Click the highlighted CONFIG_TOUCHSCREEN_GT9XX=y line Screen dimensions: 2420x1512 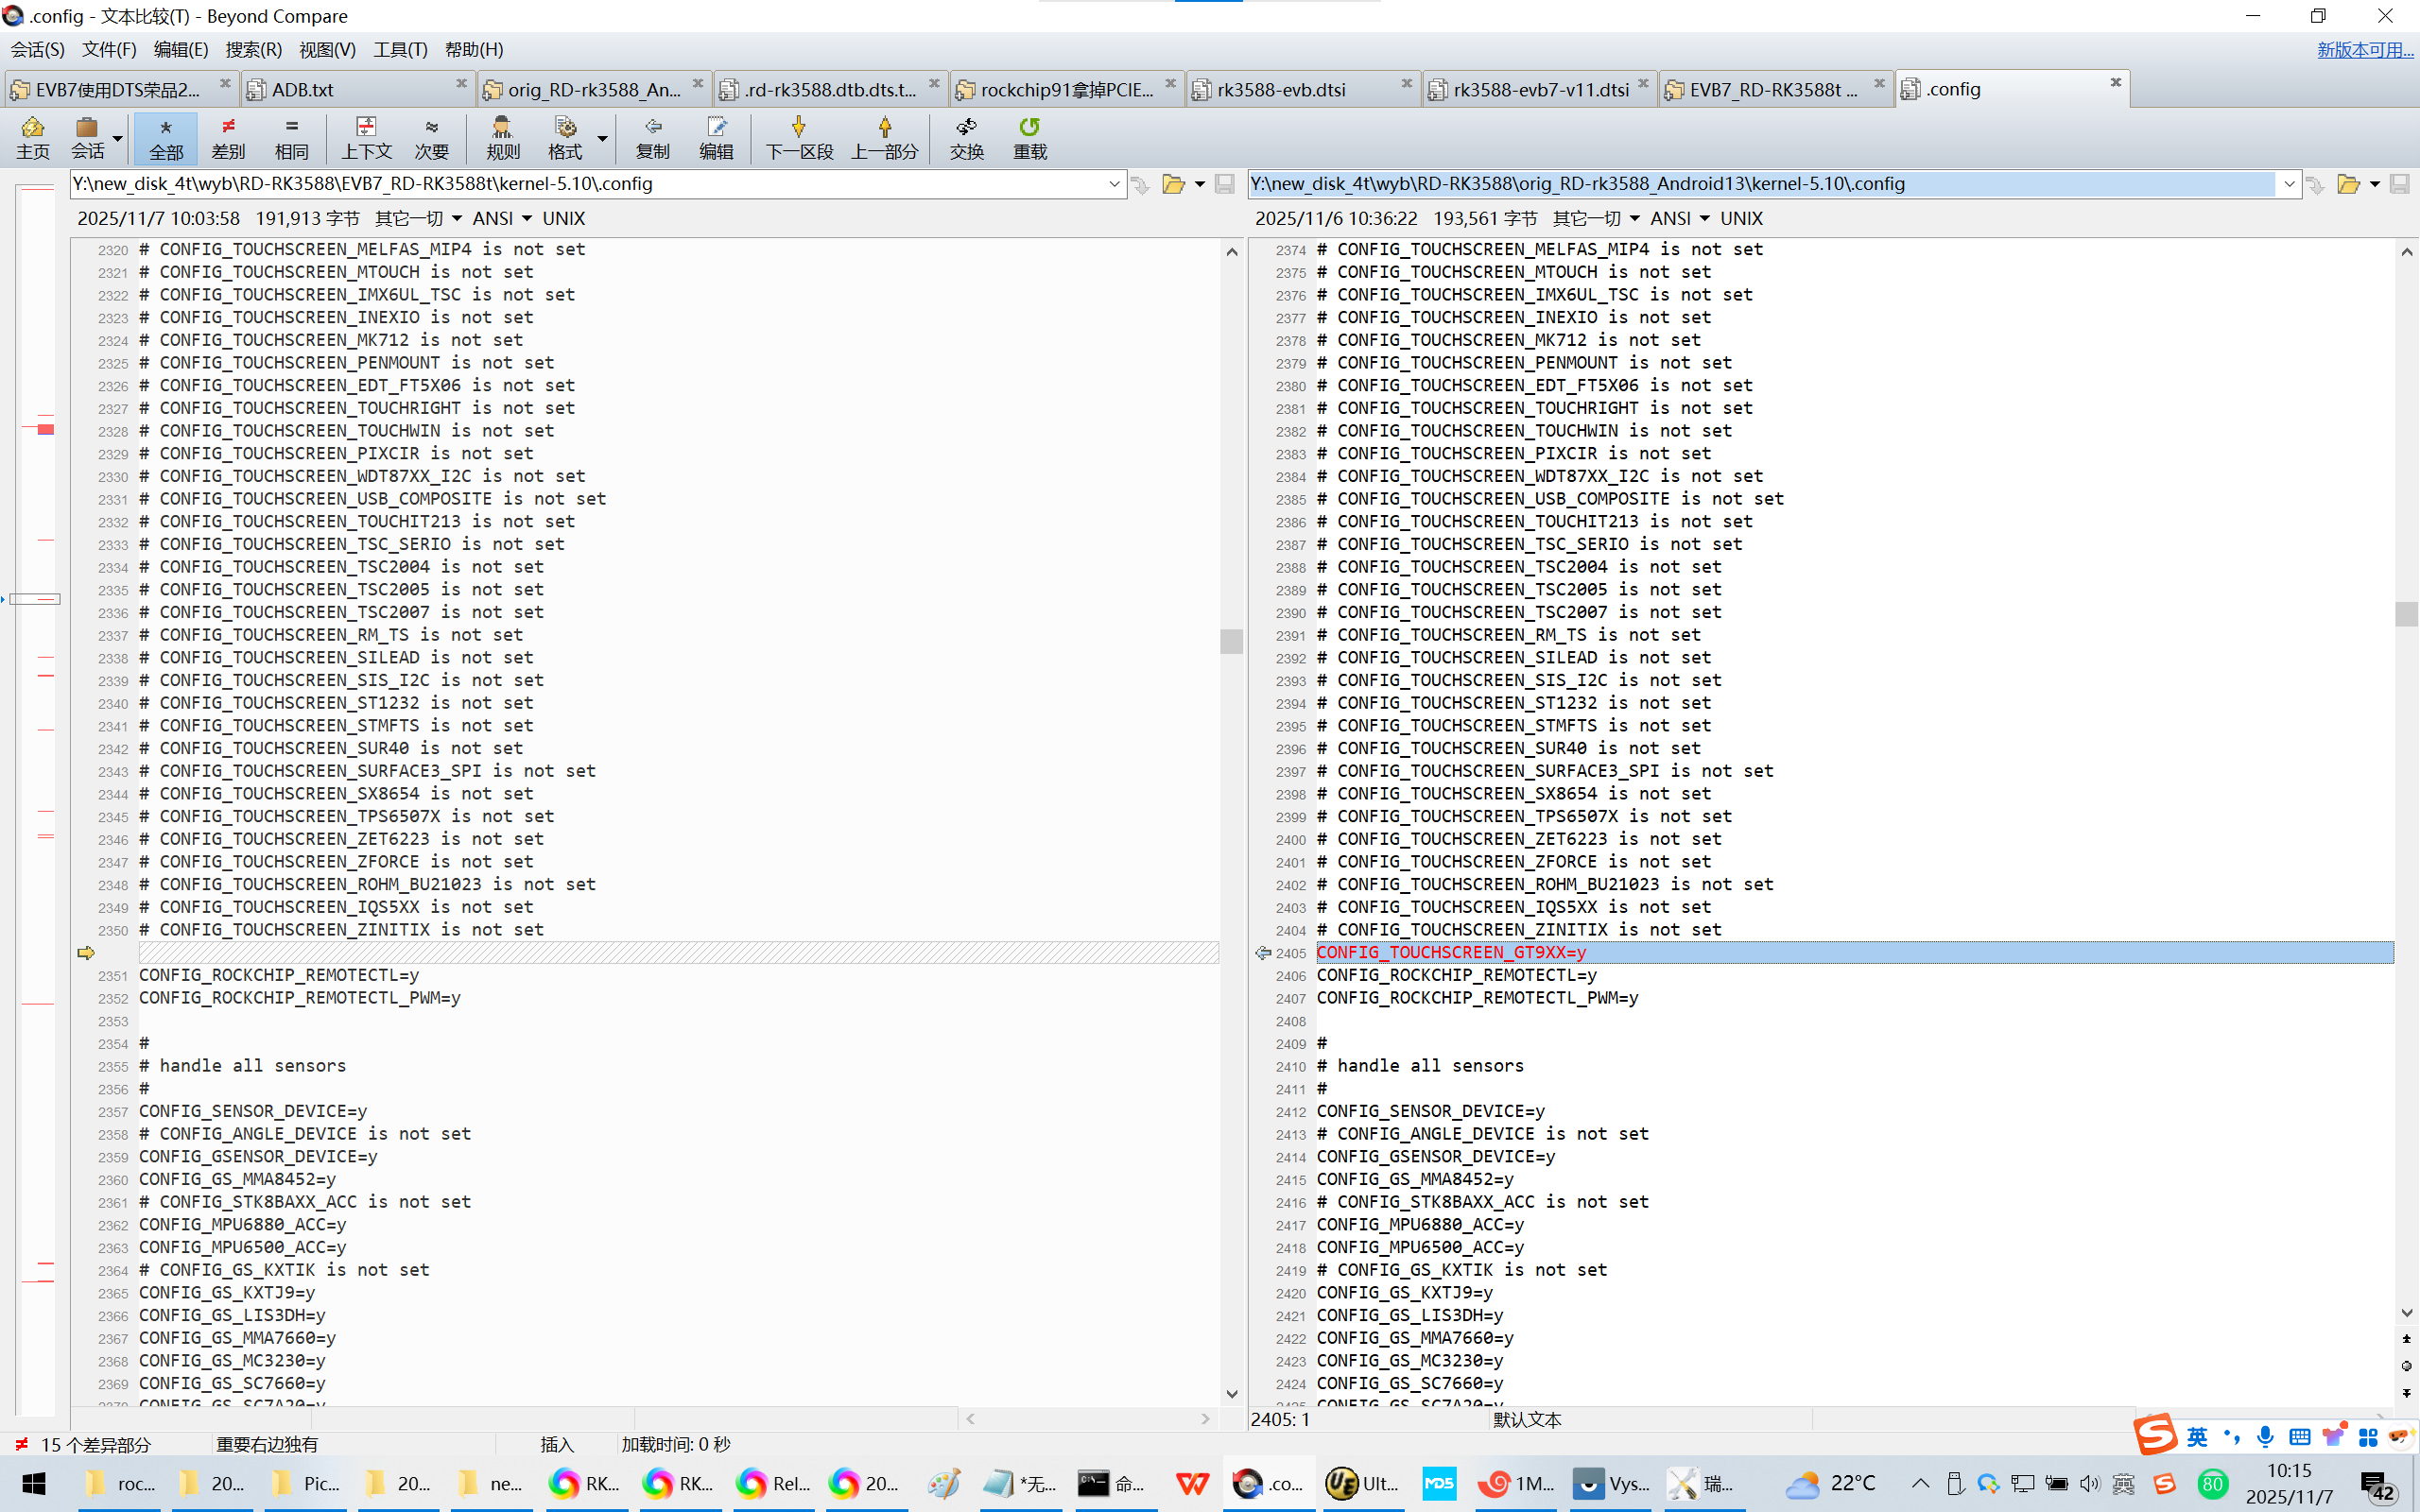(x=1451, y=953)
